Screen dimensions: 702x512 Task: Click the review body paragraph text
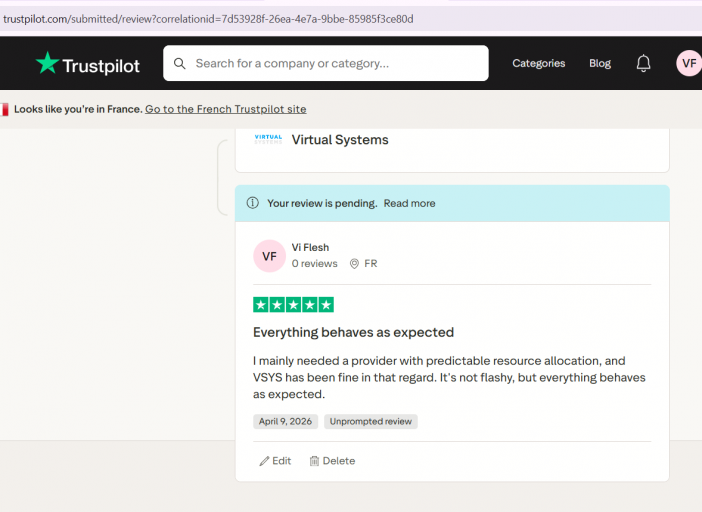(449, 377)
